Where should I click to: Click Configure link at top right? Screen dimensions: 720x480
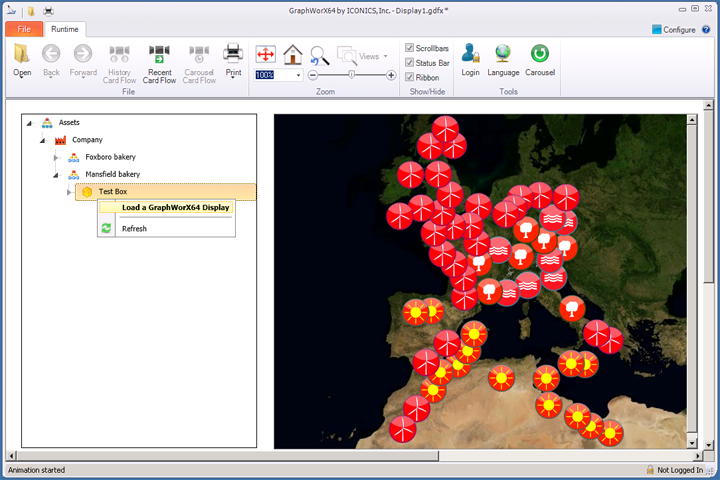pyautogui.click(x=679, y=29)
